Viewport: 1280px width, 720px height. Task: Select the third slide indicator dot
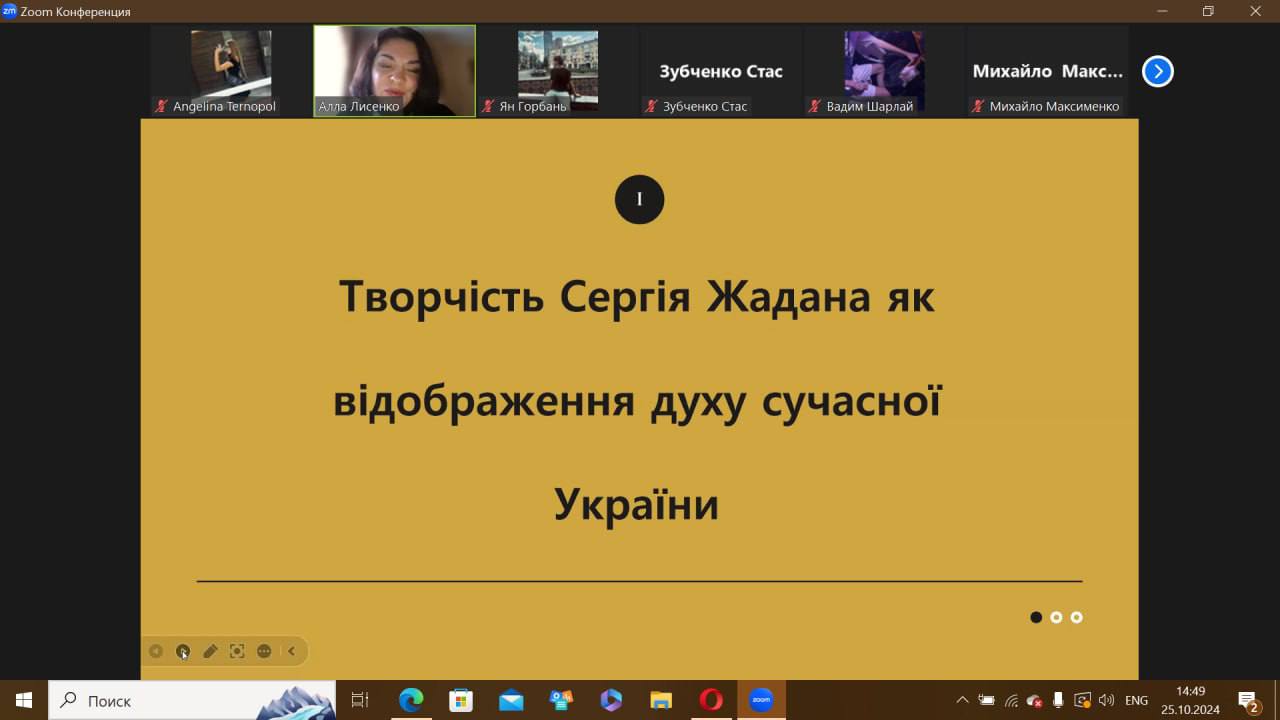tap(1076, 617)
